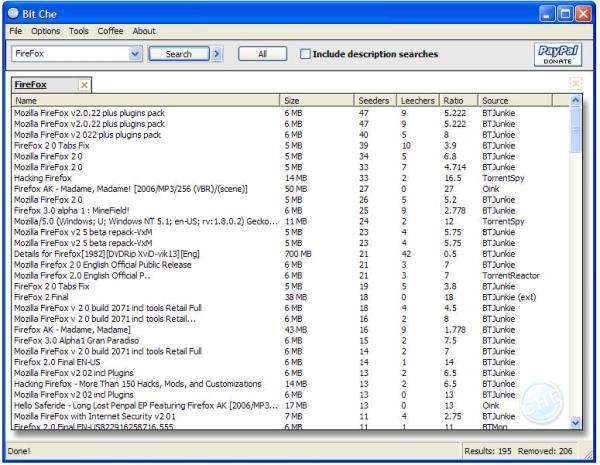Click the Bit Che title bar app icon
Viewport: 600px width, 465px height.
(13, 13)
